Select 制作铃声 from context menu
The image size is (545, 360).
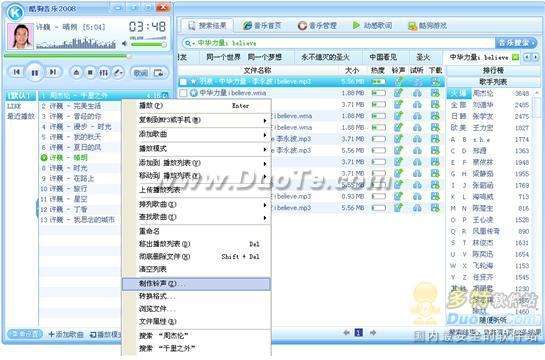[196, 284]
